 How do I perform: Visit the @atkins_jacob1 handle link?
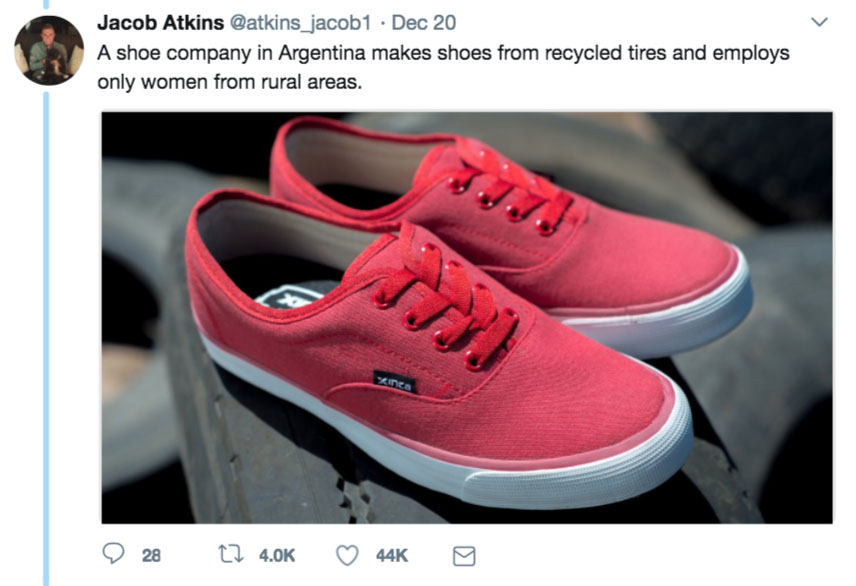287,22
